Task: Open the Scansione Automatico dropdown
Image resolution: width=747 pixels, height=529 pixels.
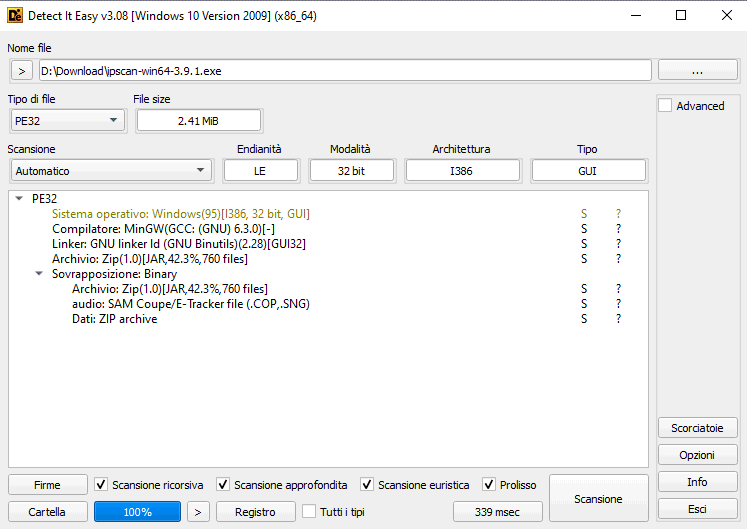Action: pyautogui.click(x=111, y=171)
